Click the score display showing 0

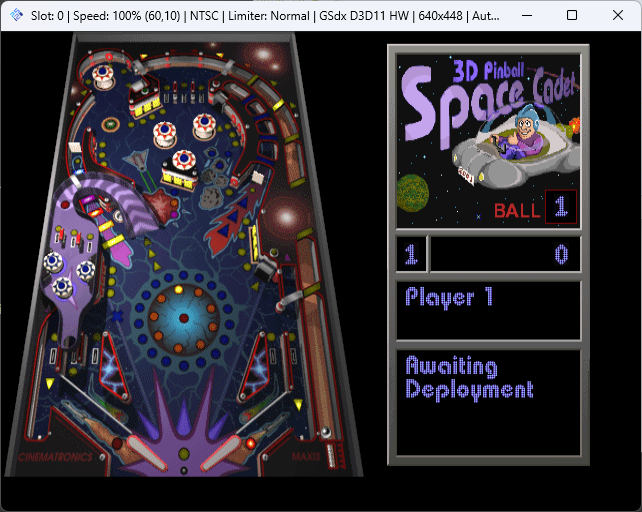pos(504,255)
